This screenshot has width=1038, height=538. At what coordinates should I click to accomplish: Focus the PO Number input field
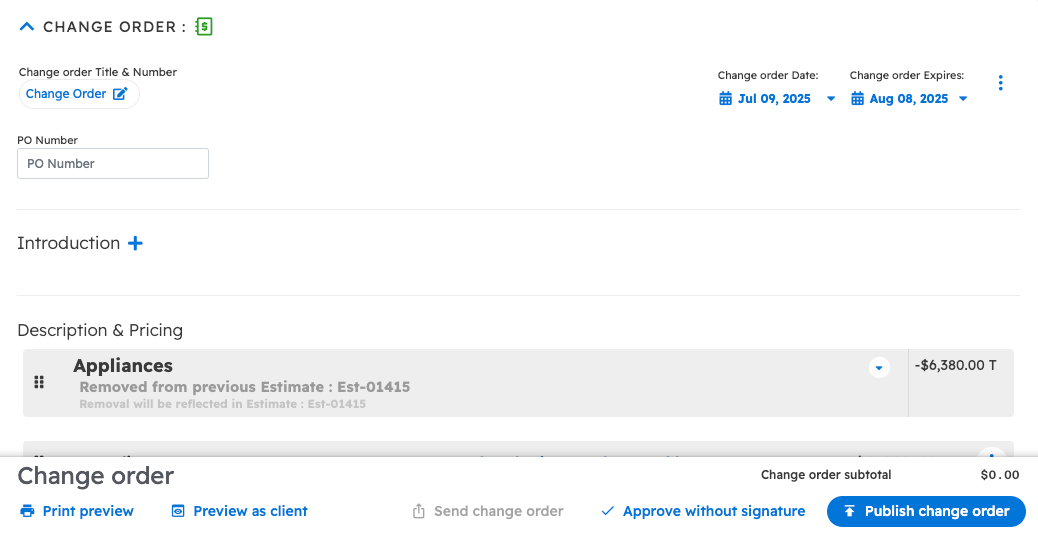[x=113, y=164]
